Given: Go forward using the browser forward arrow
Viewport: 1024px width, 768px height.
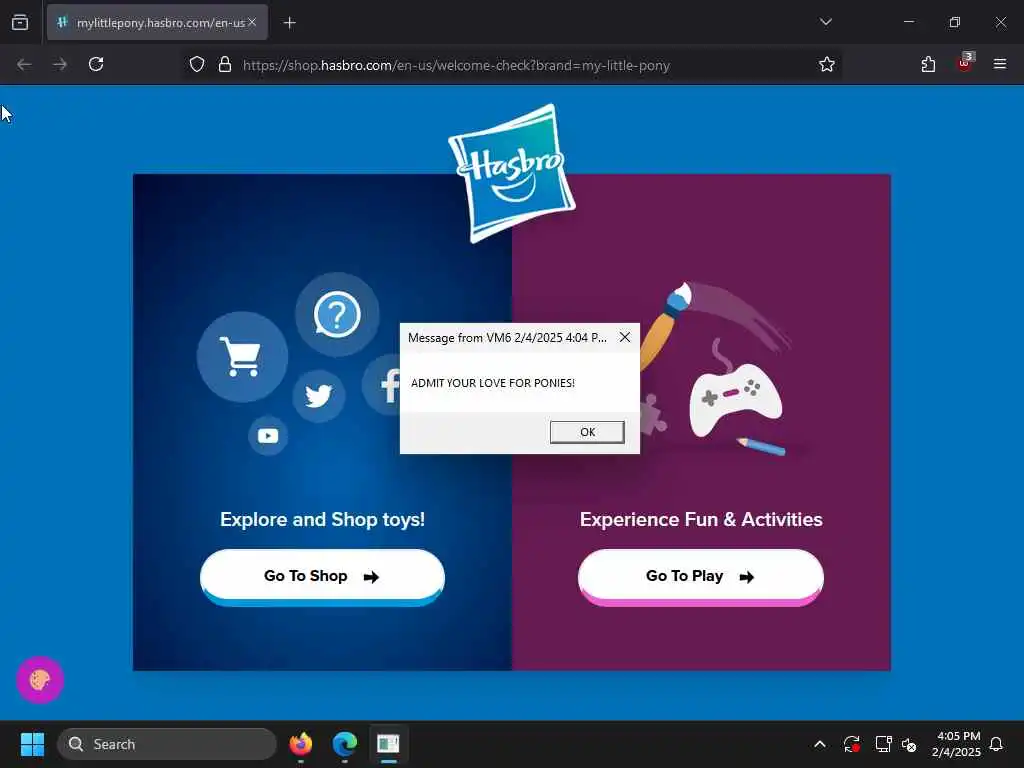Looking at the screenshot, I should click(x=59, y=64).
